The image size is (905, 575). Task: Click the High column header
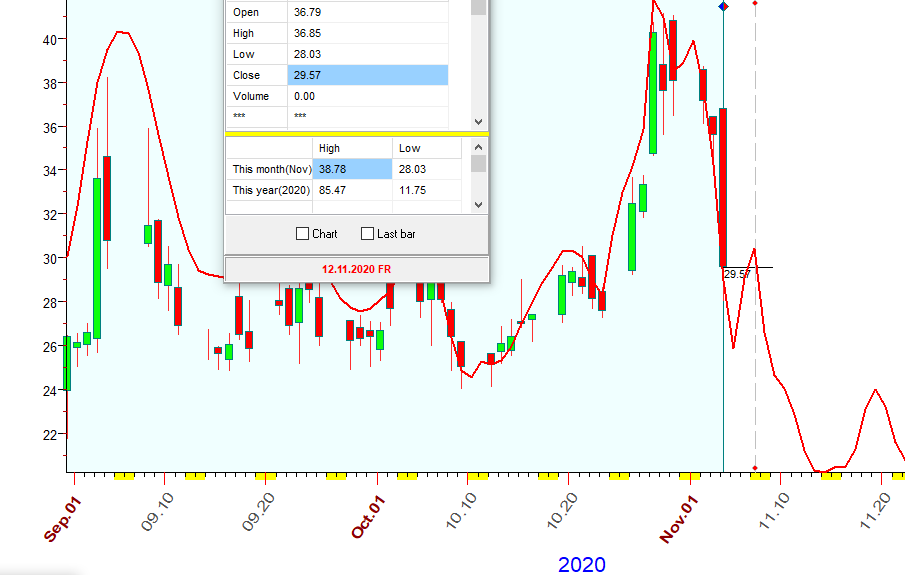(329, 148)
